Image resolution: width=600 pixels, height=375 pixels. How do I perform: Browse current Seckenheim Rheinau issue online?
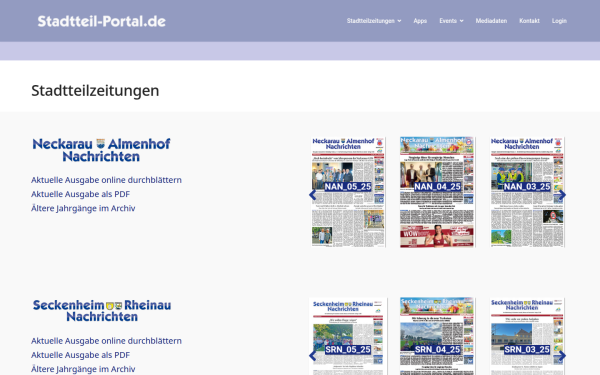[106, 341]
